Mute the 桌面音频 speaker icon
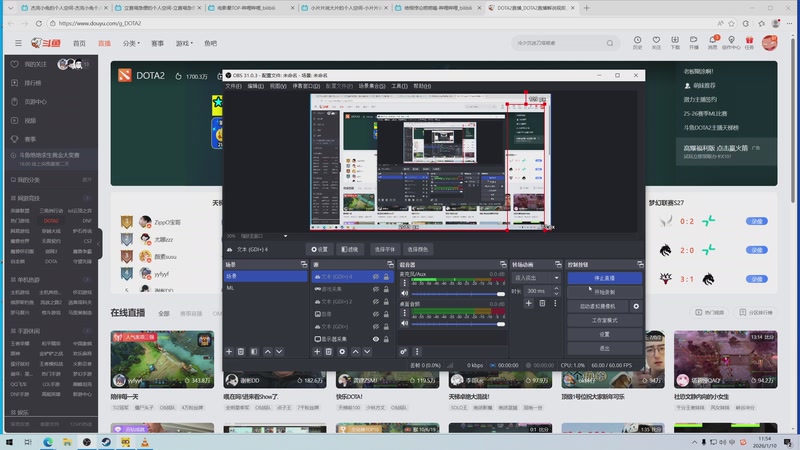Screen dimensions: 800x450 pos(405,323)
